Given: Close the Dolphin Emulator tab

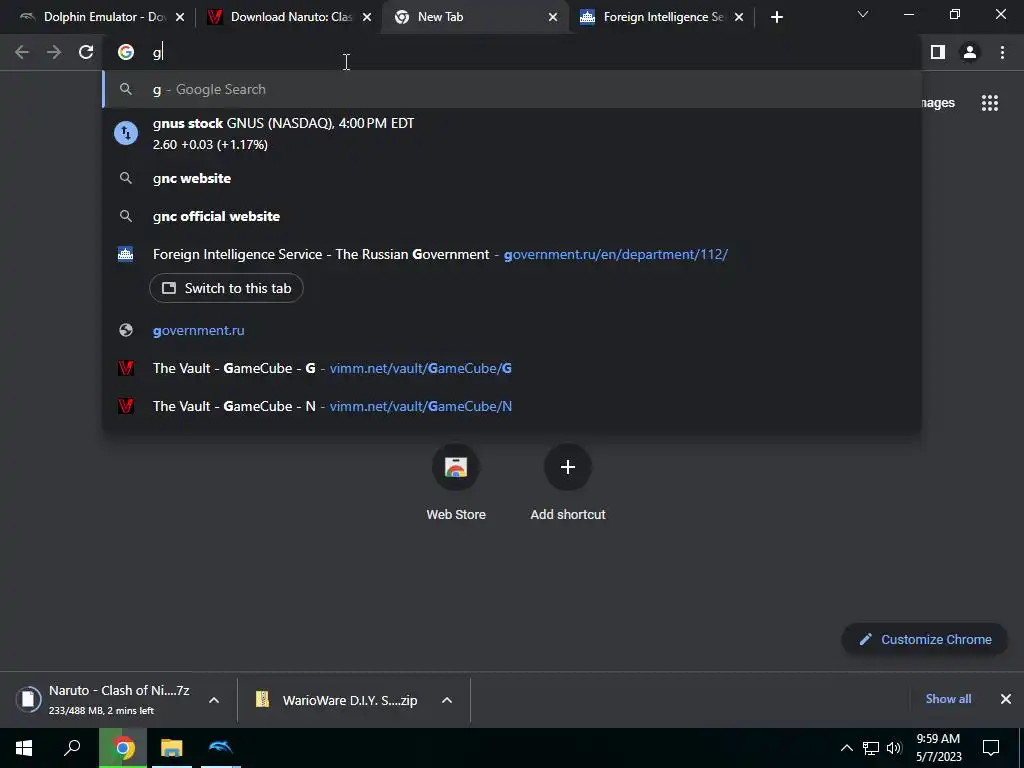Looking at the screenshot, I should tap(180, 17).
